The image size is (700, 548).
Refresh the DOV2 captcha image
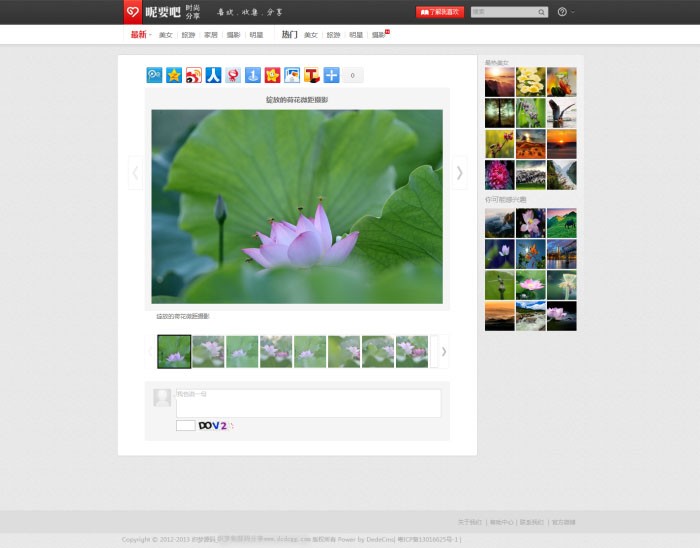[216, 425]
